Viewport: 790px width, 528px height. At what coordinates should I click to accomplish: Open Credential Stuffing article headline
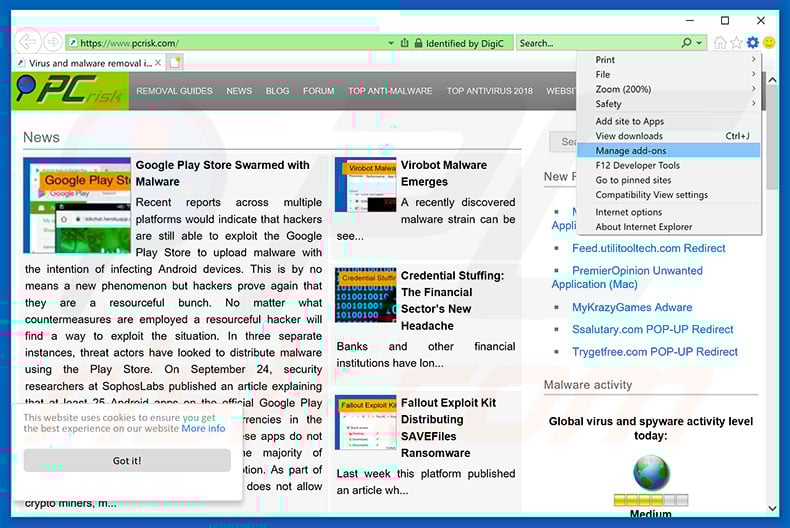(452, 301)
